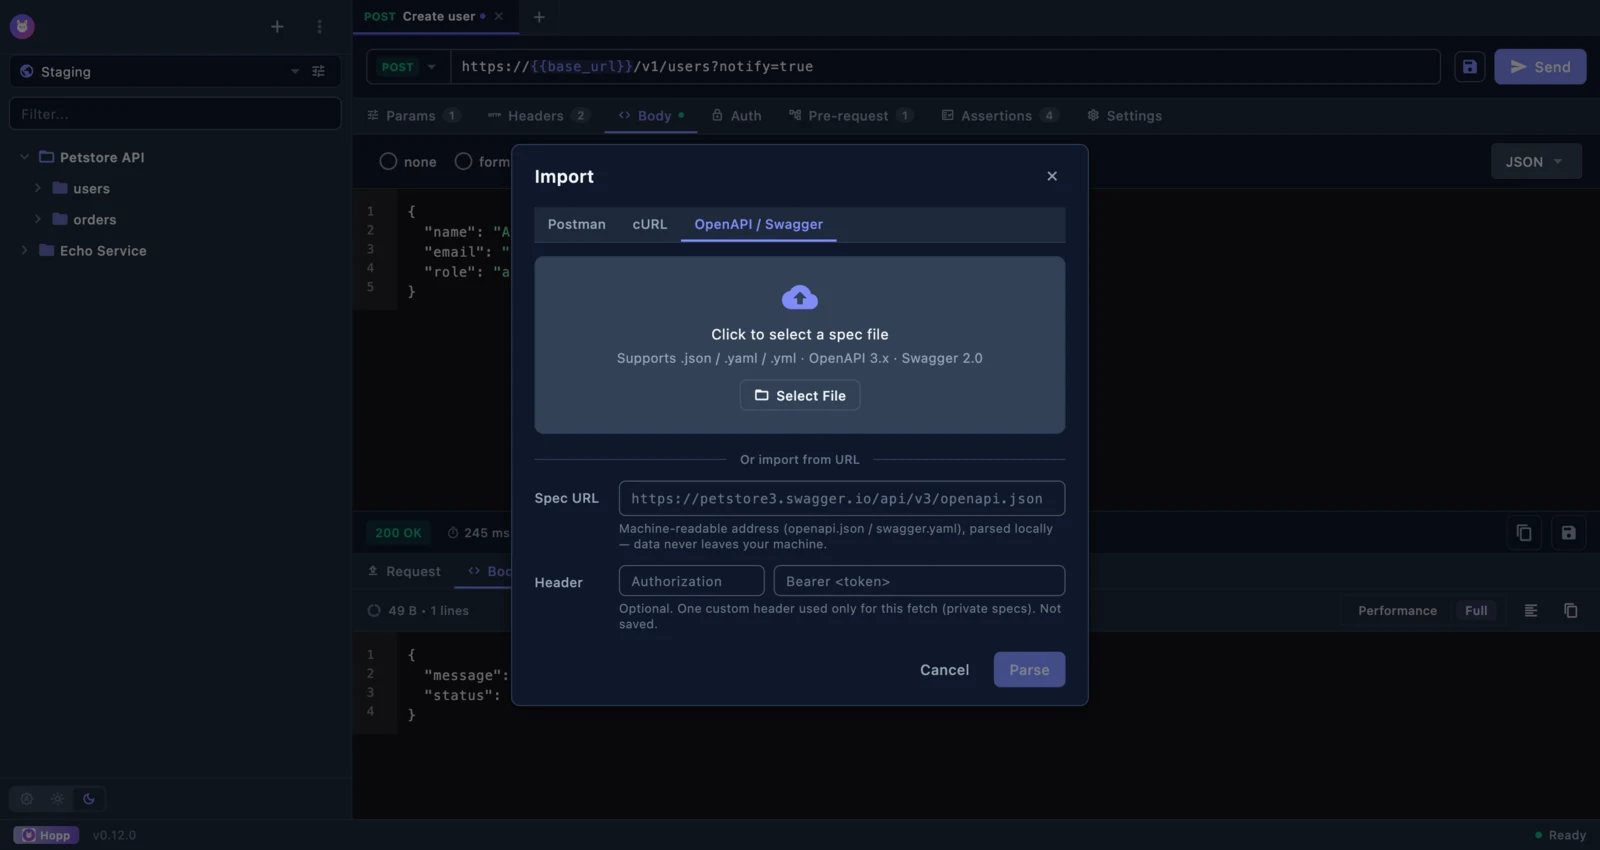Switch to light theme sun icon
Viewport: 1600px width, 850px height.
pyautogui.click(x=58, y=799)
